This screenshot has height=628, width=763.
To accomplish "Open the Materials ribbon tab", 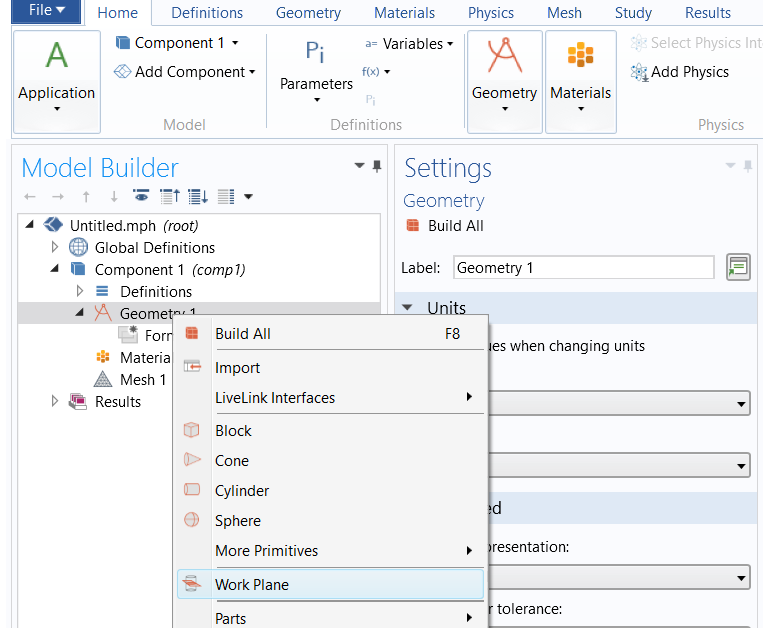I will click(x=404, y=13).
